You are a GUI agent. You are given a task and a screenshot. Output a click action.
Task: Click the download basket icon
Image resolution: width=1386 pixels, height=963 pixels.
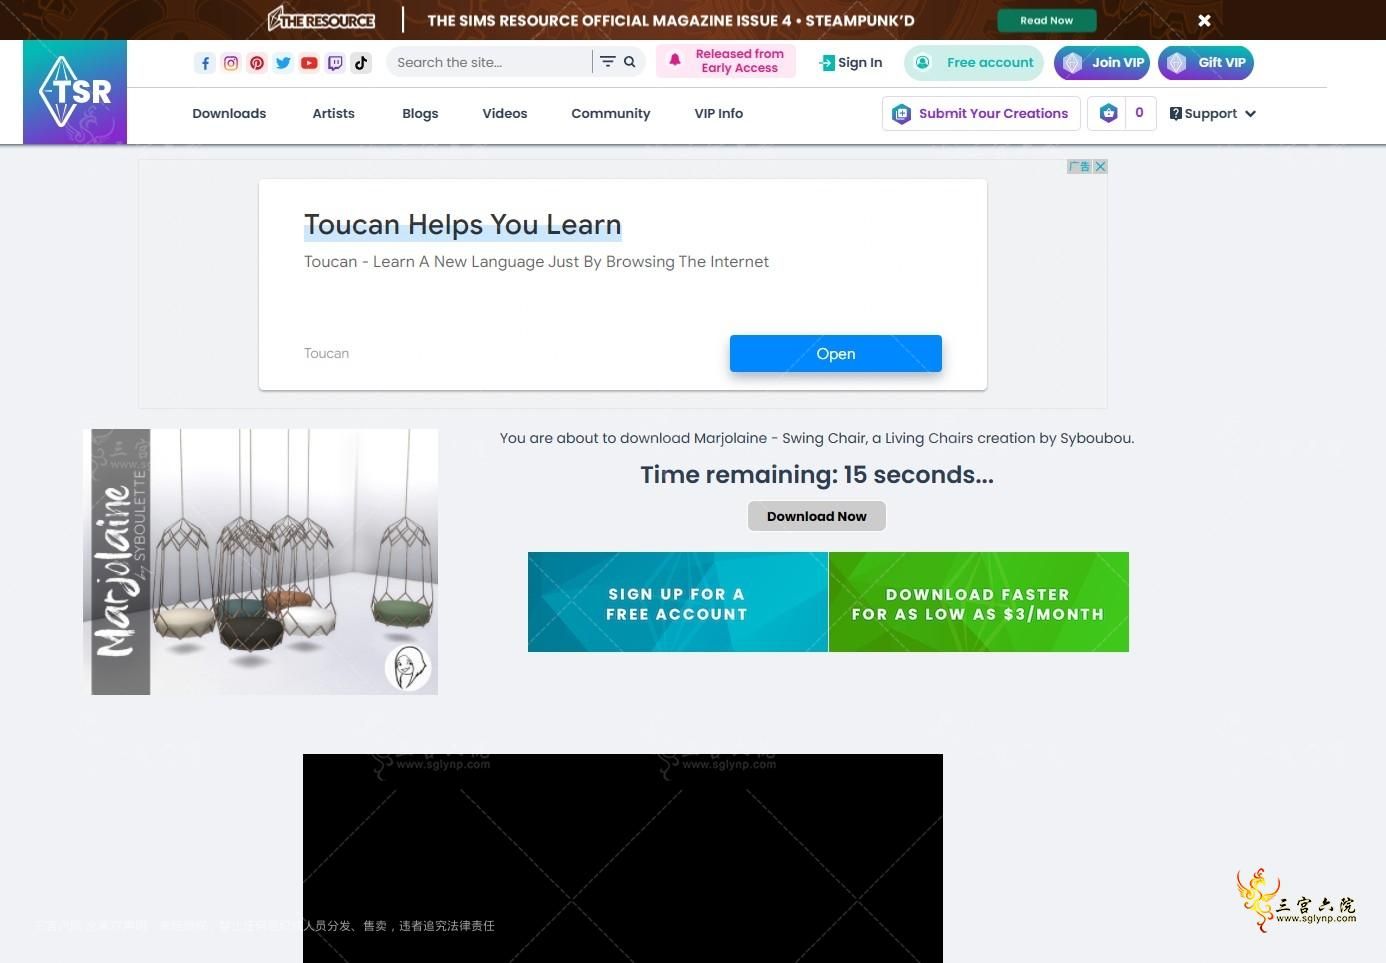1108,113
